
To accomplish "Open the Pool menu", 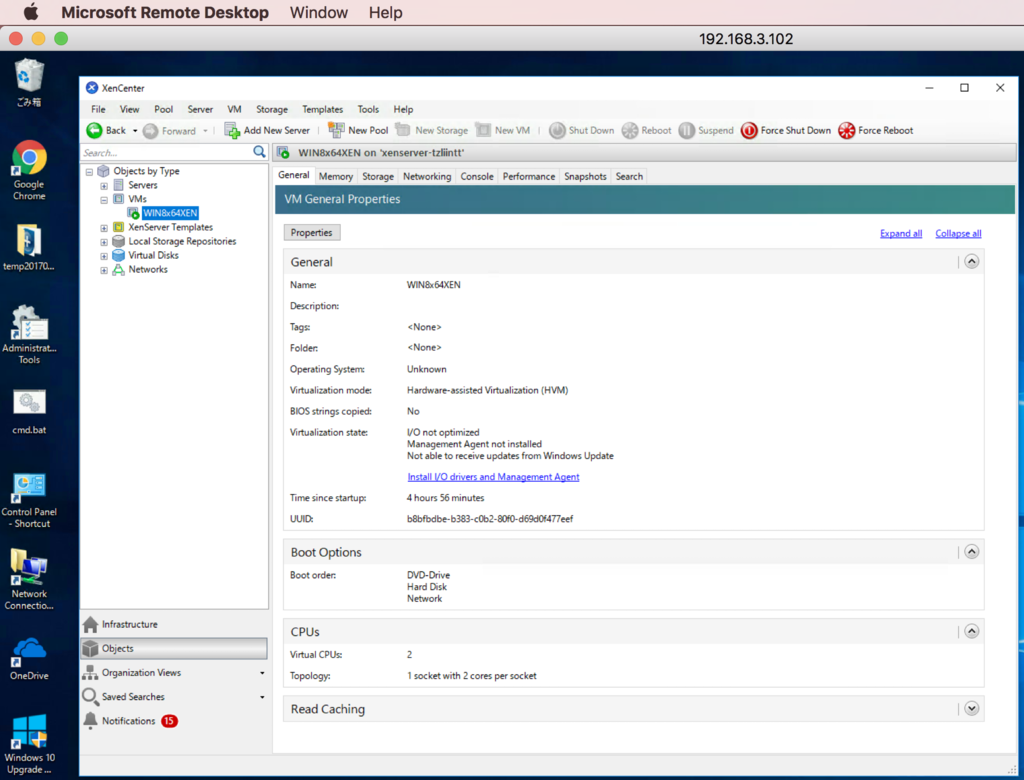I will click(163, 109).
